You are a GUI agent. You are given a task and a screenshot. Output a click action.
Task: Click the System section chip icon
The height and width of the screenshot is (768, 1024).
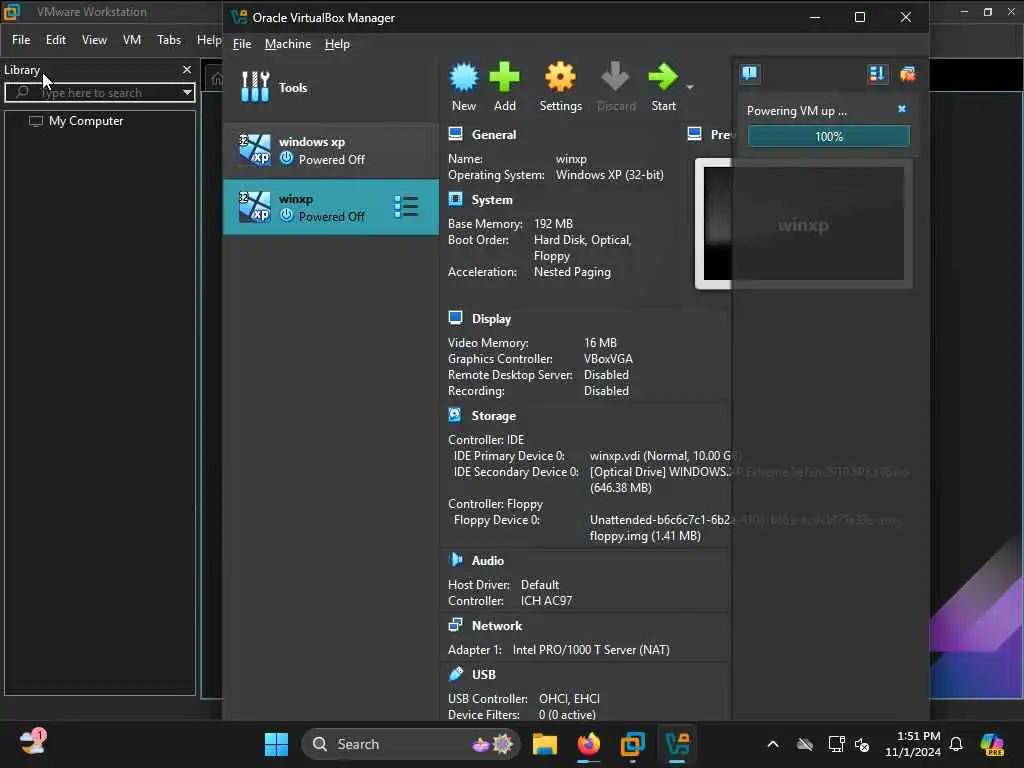coord(455,199)
